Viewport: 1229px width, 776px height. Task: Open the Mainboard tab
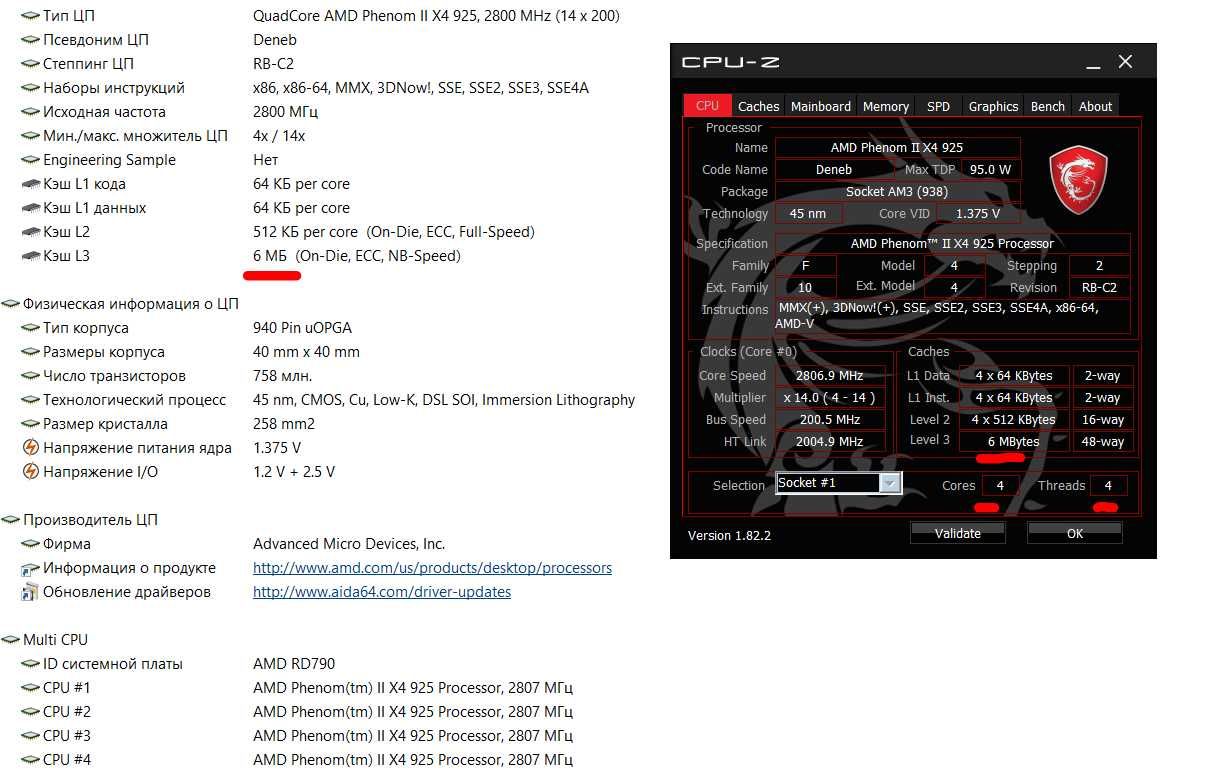click(821, 106)
